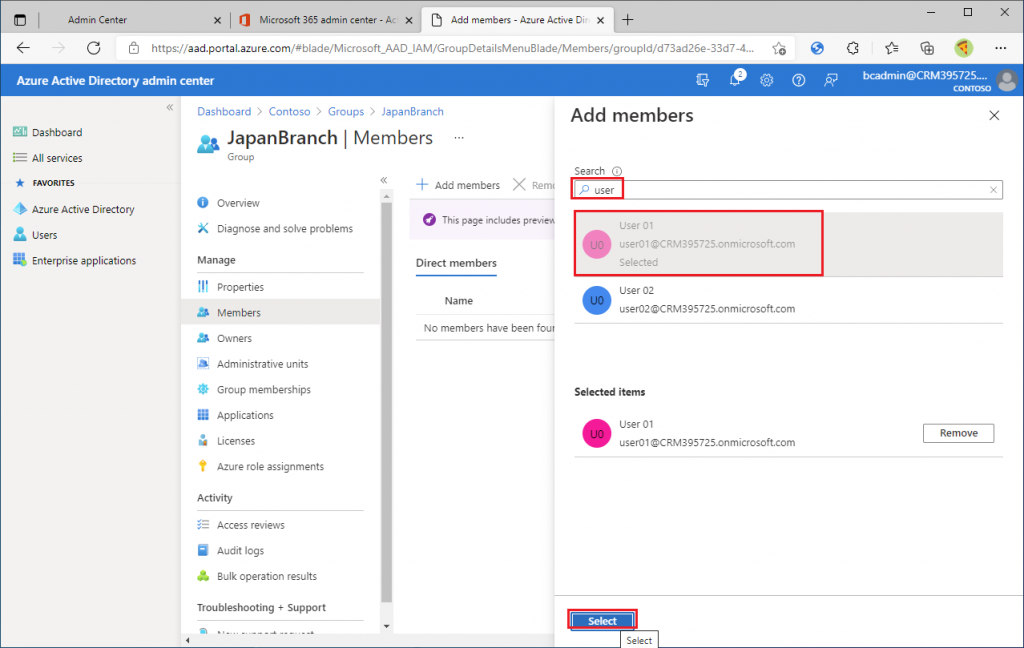Open Azure Active Directory favorite
This screenshot has height=648, width=1024.
83,209
